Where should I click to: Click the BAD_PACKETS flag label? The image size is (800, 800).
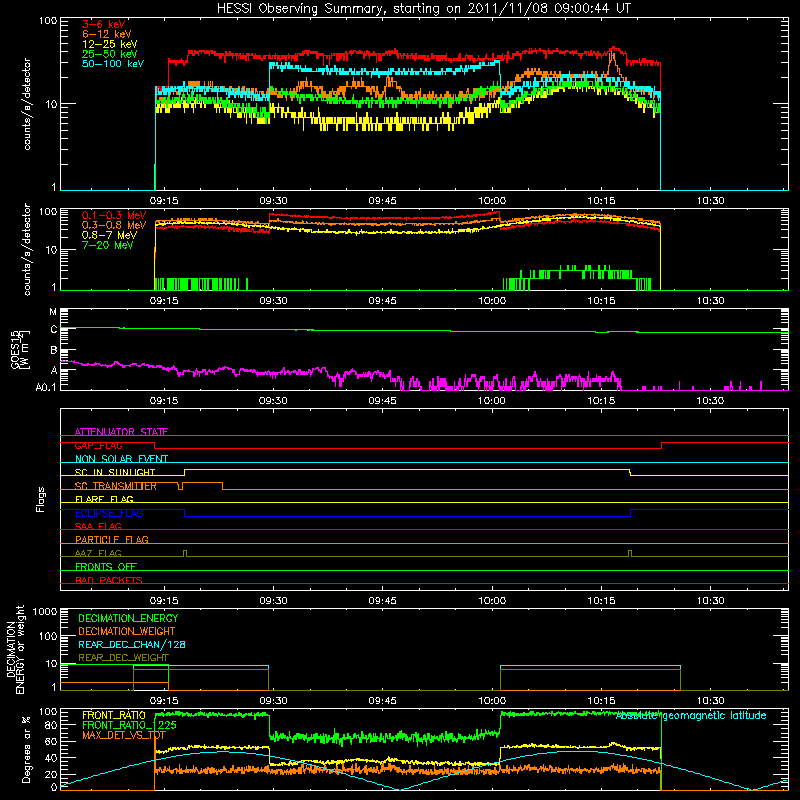(109, 580)
